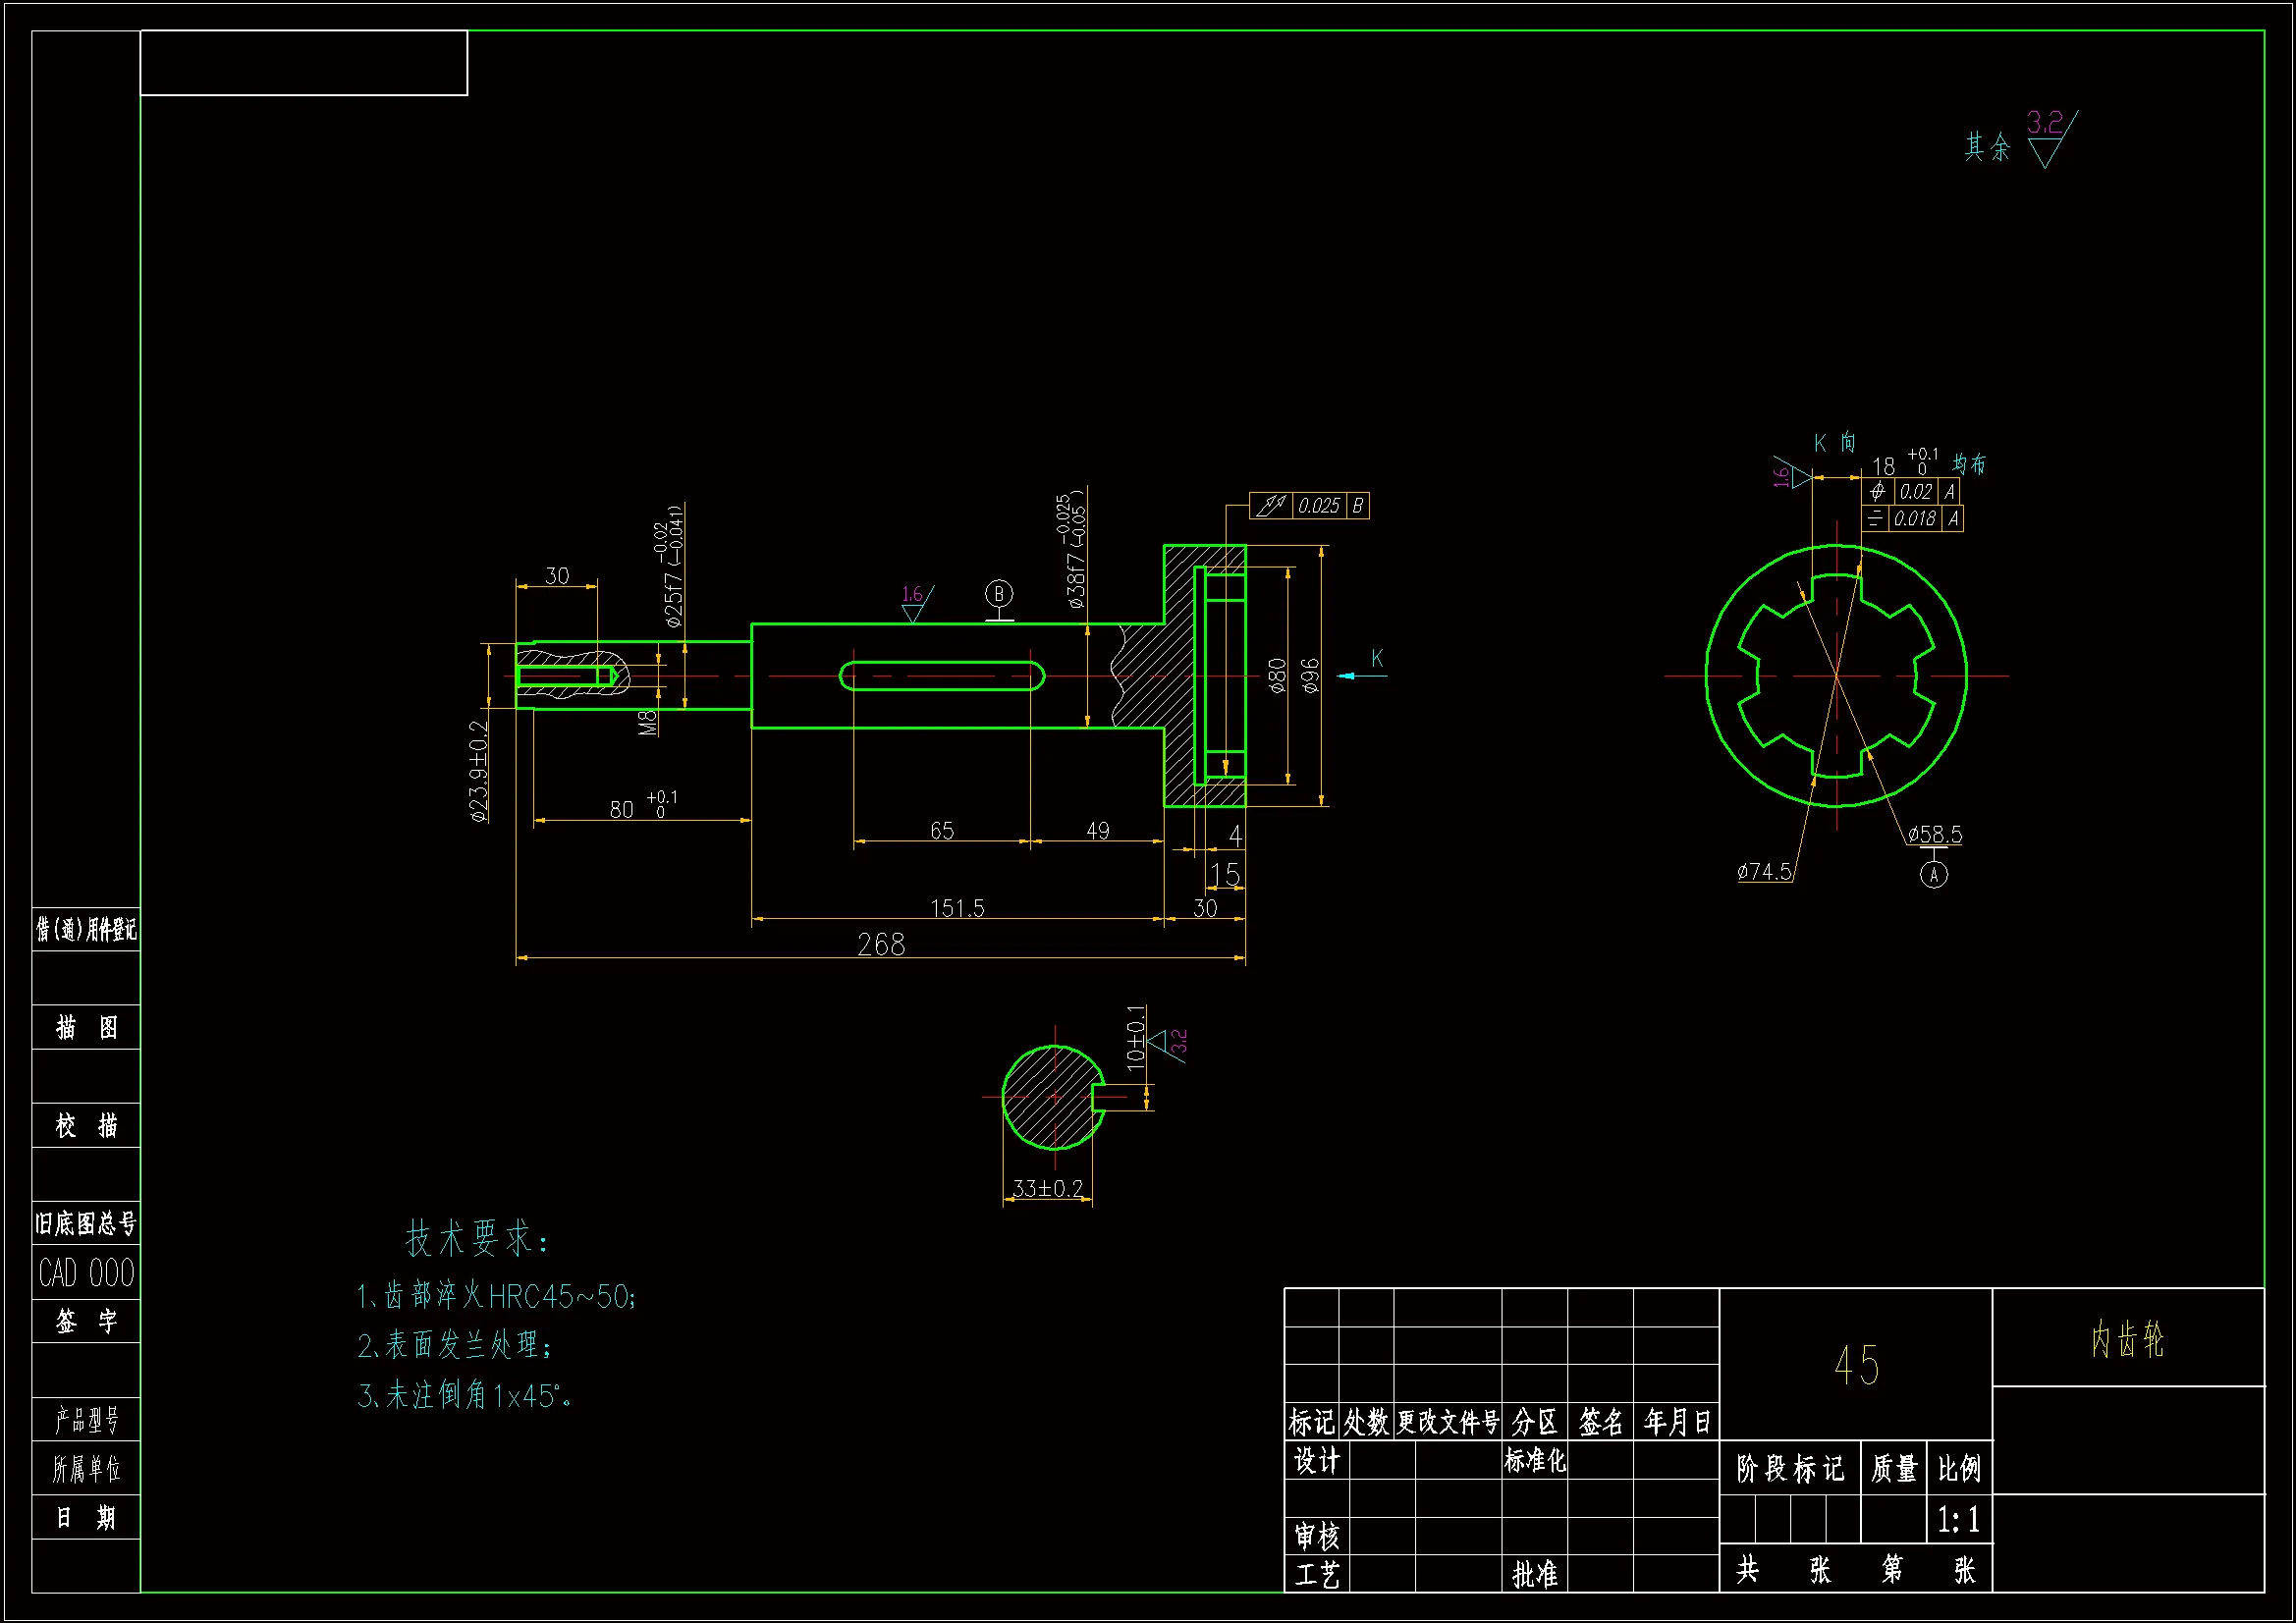Click the datum B circle marker
Viewport: 2296px width, 1623px height.
pyautogui.click(x=998, y=594)
